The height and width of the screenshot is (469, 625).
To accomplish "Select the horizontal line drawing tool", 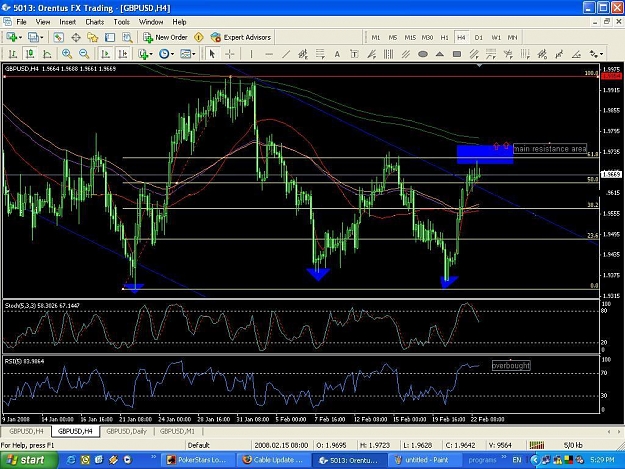I will click(x=269, y=54).
